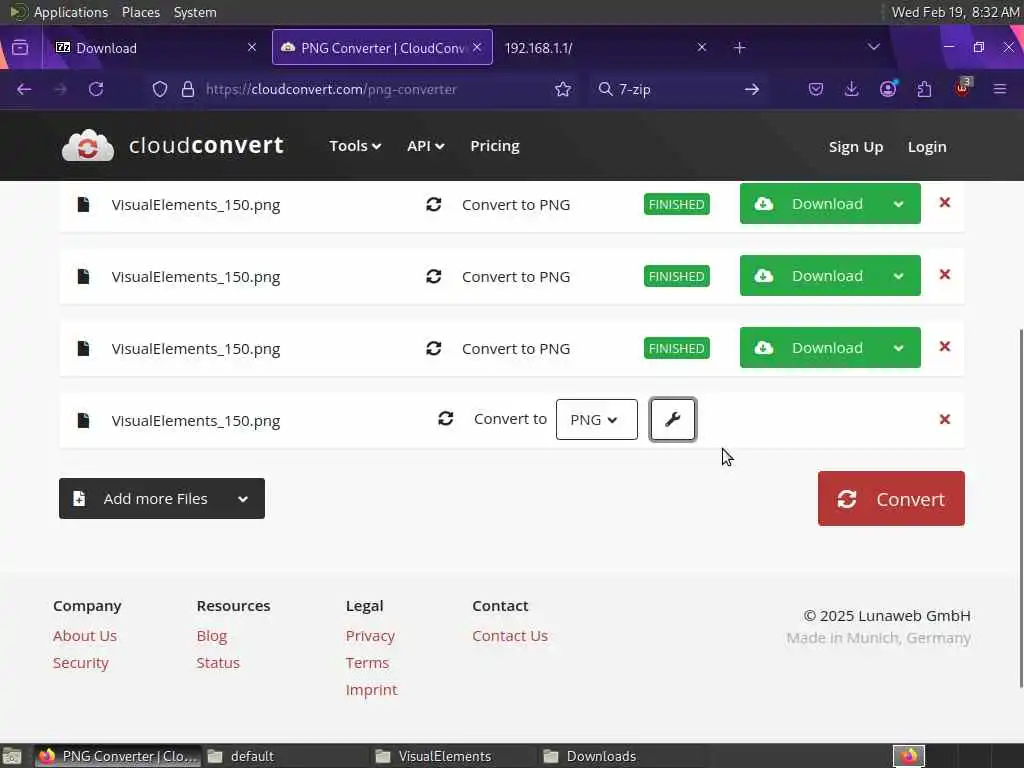Reload the current page
1024x768 pixels.
pyautogui.click(x=96, y=89)
